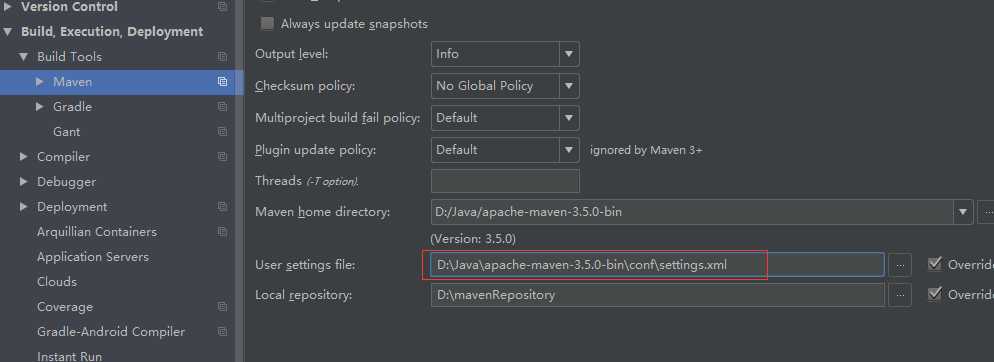994x362 pixels.
Task: Collapse Build, Execution, Deployment section
Action: [x=7, y=32]
